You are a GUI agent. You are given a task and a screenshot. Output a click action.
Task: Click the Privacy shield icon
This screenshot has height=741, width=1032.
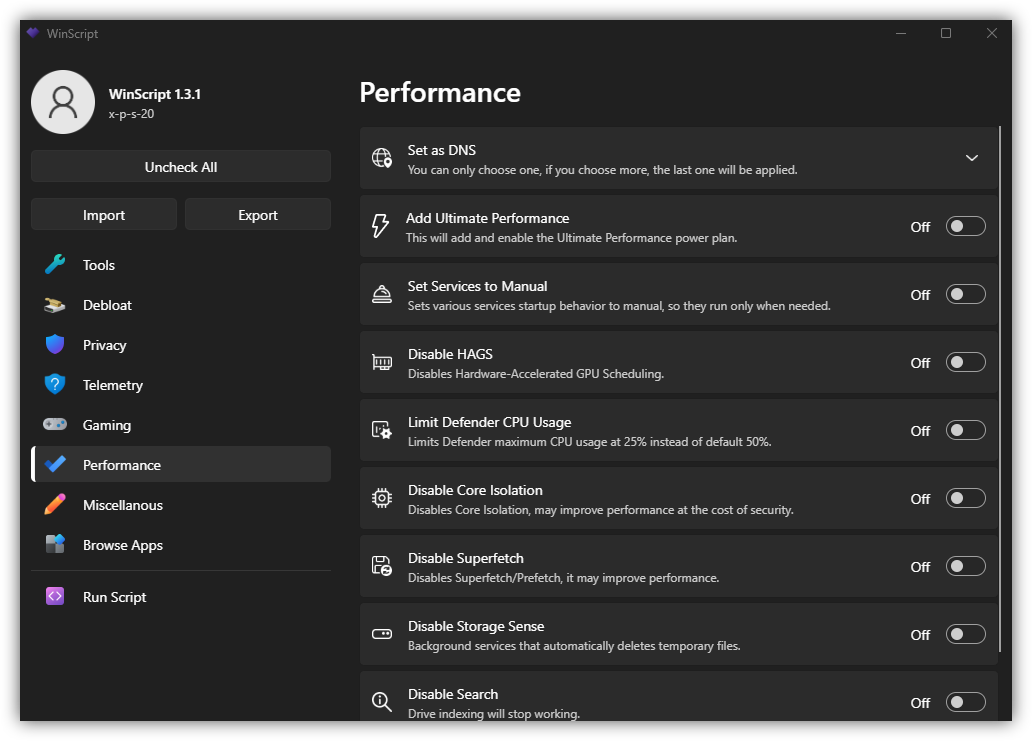[x=55, y=344]
